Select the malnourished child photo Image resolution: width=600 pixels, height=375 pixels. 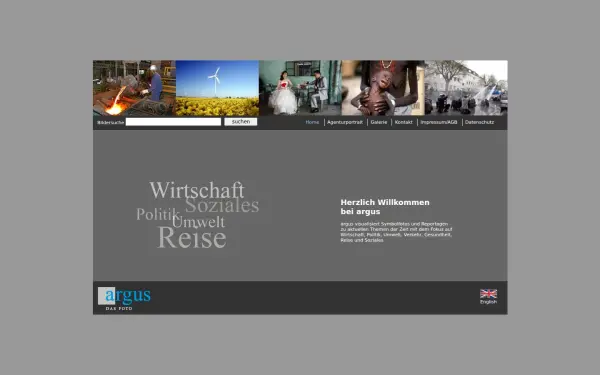(383, 88)
